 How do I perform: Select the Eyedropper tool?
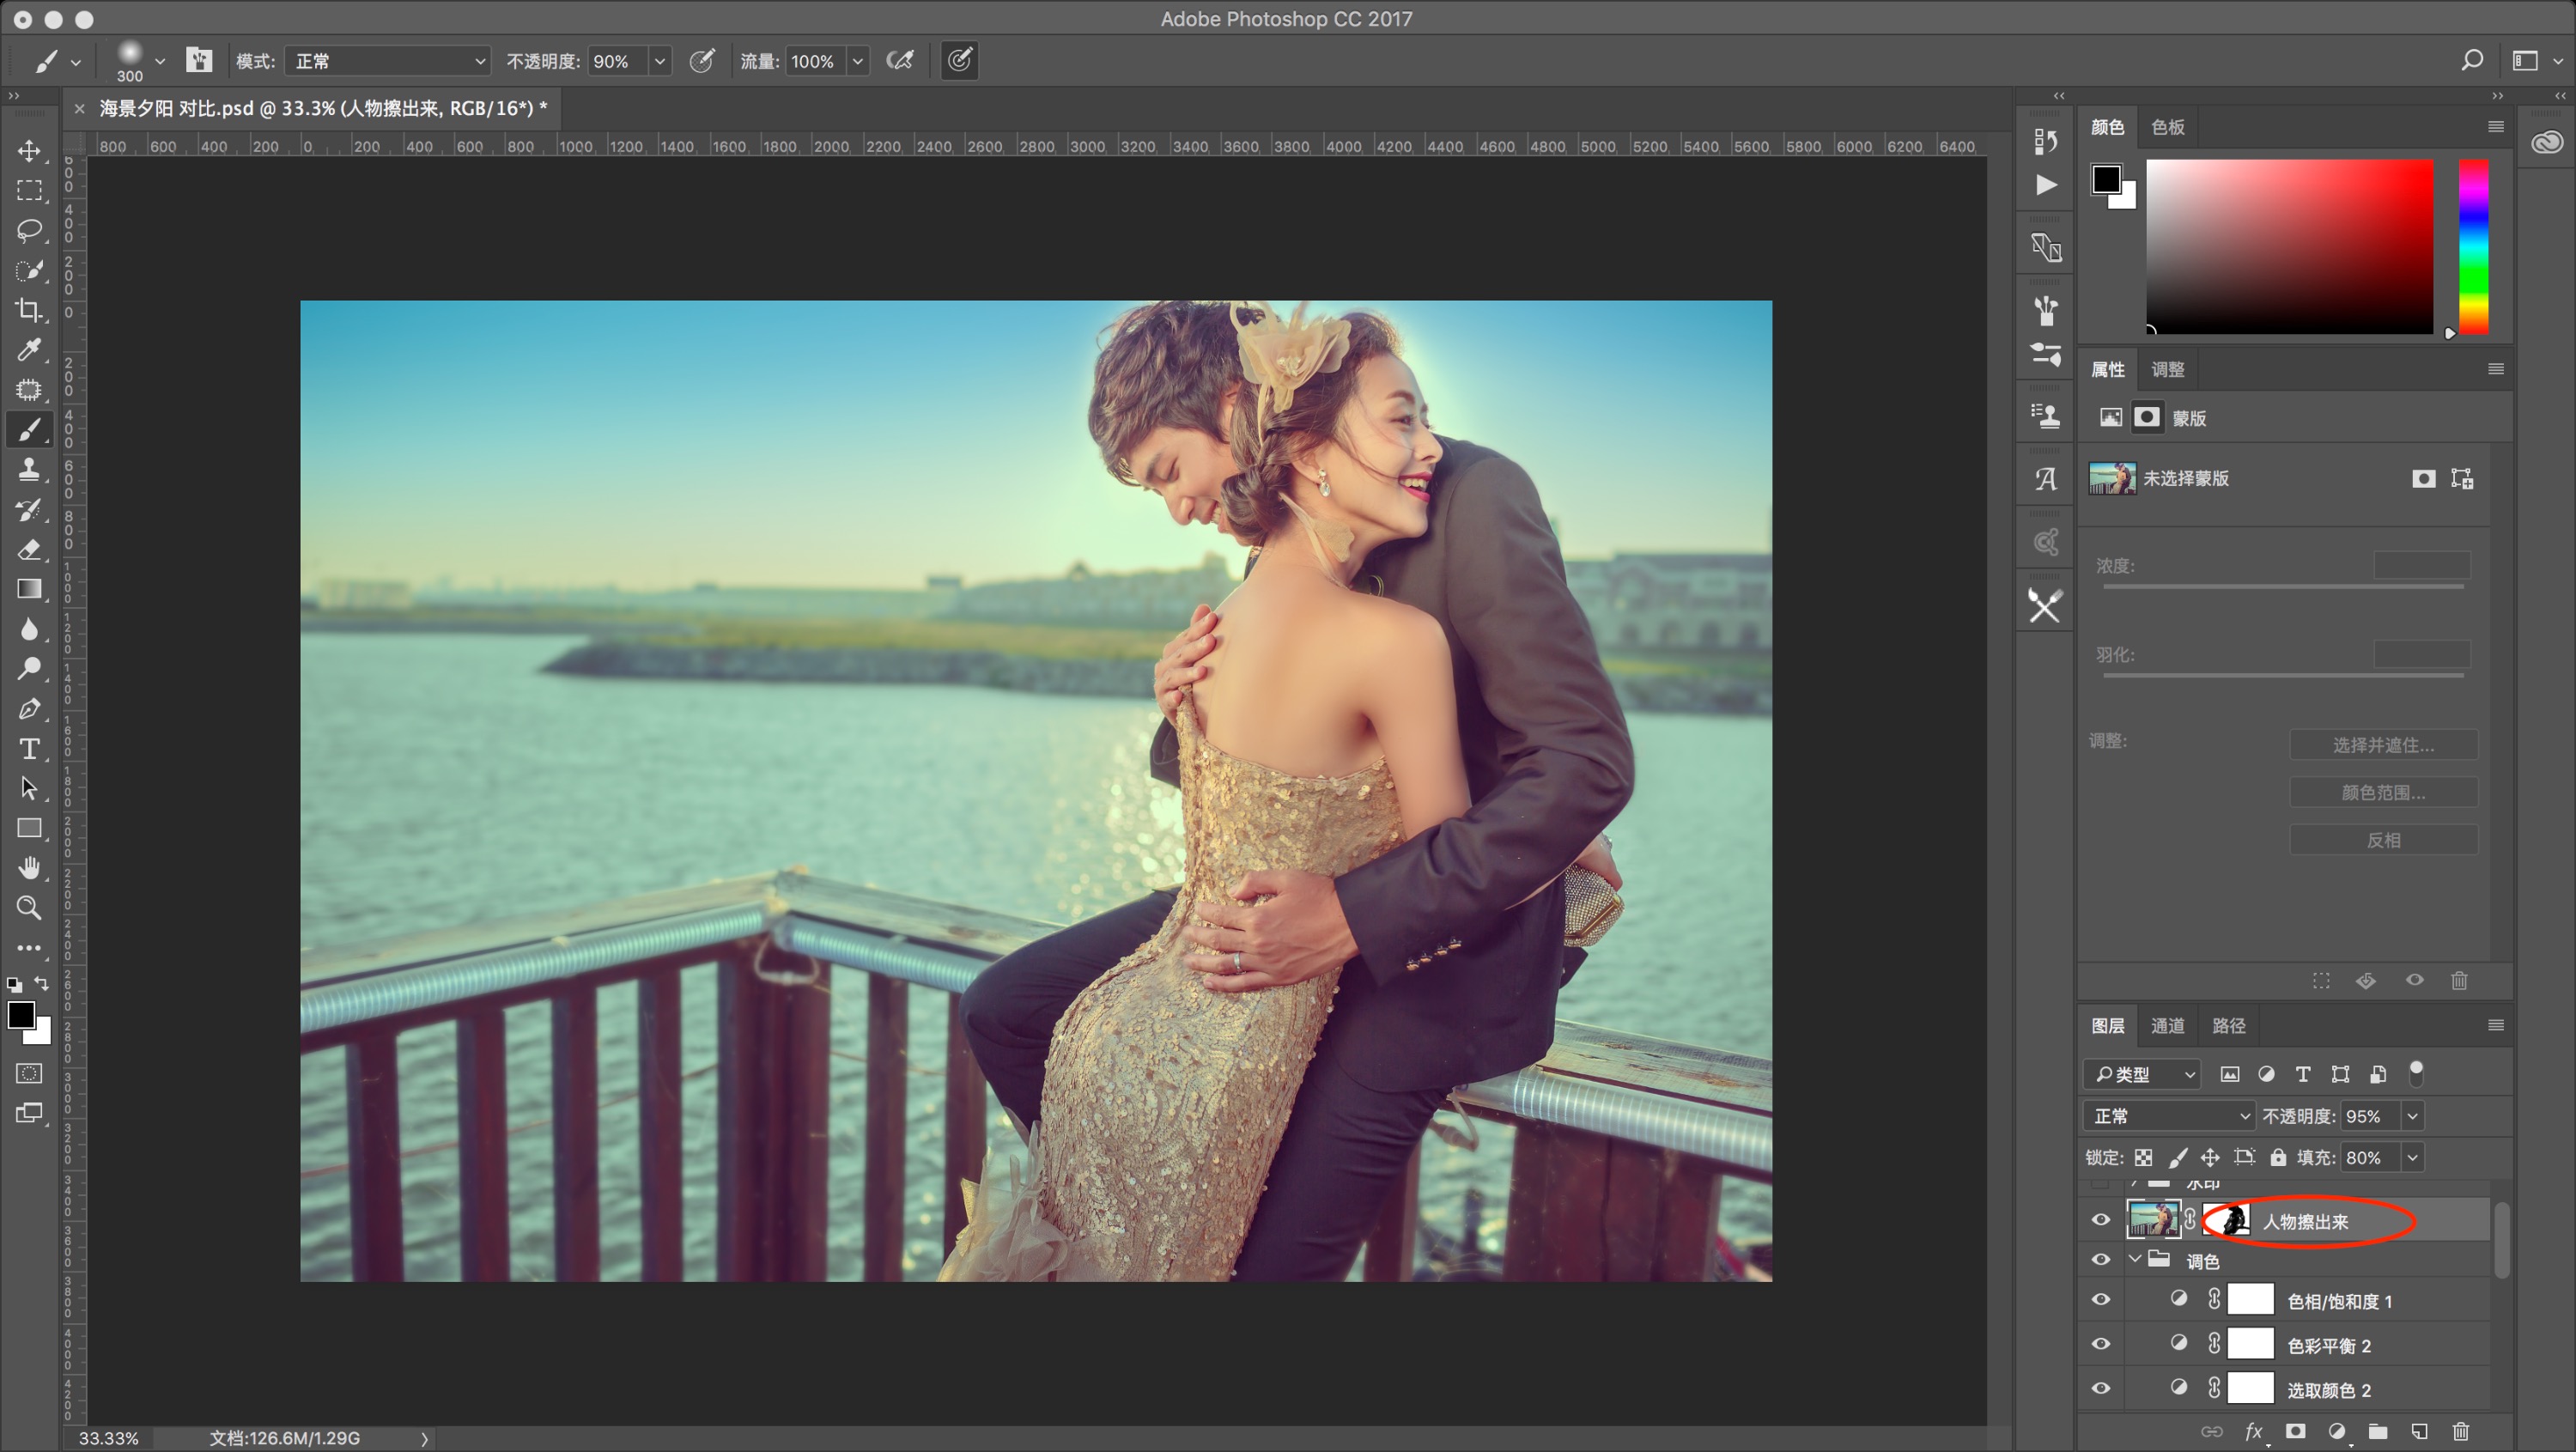(x=29, y=350)
